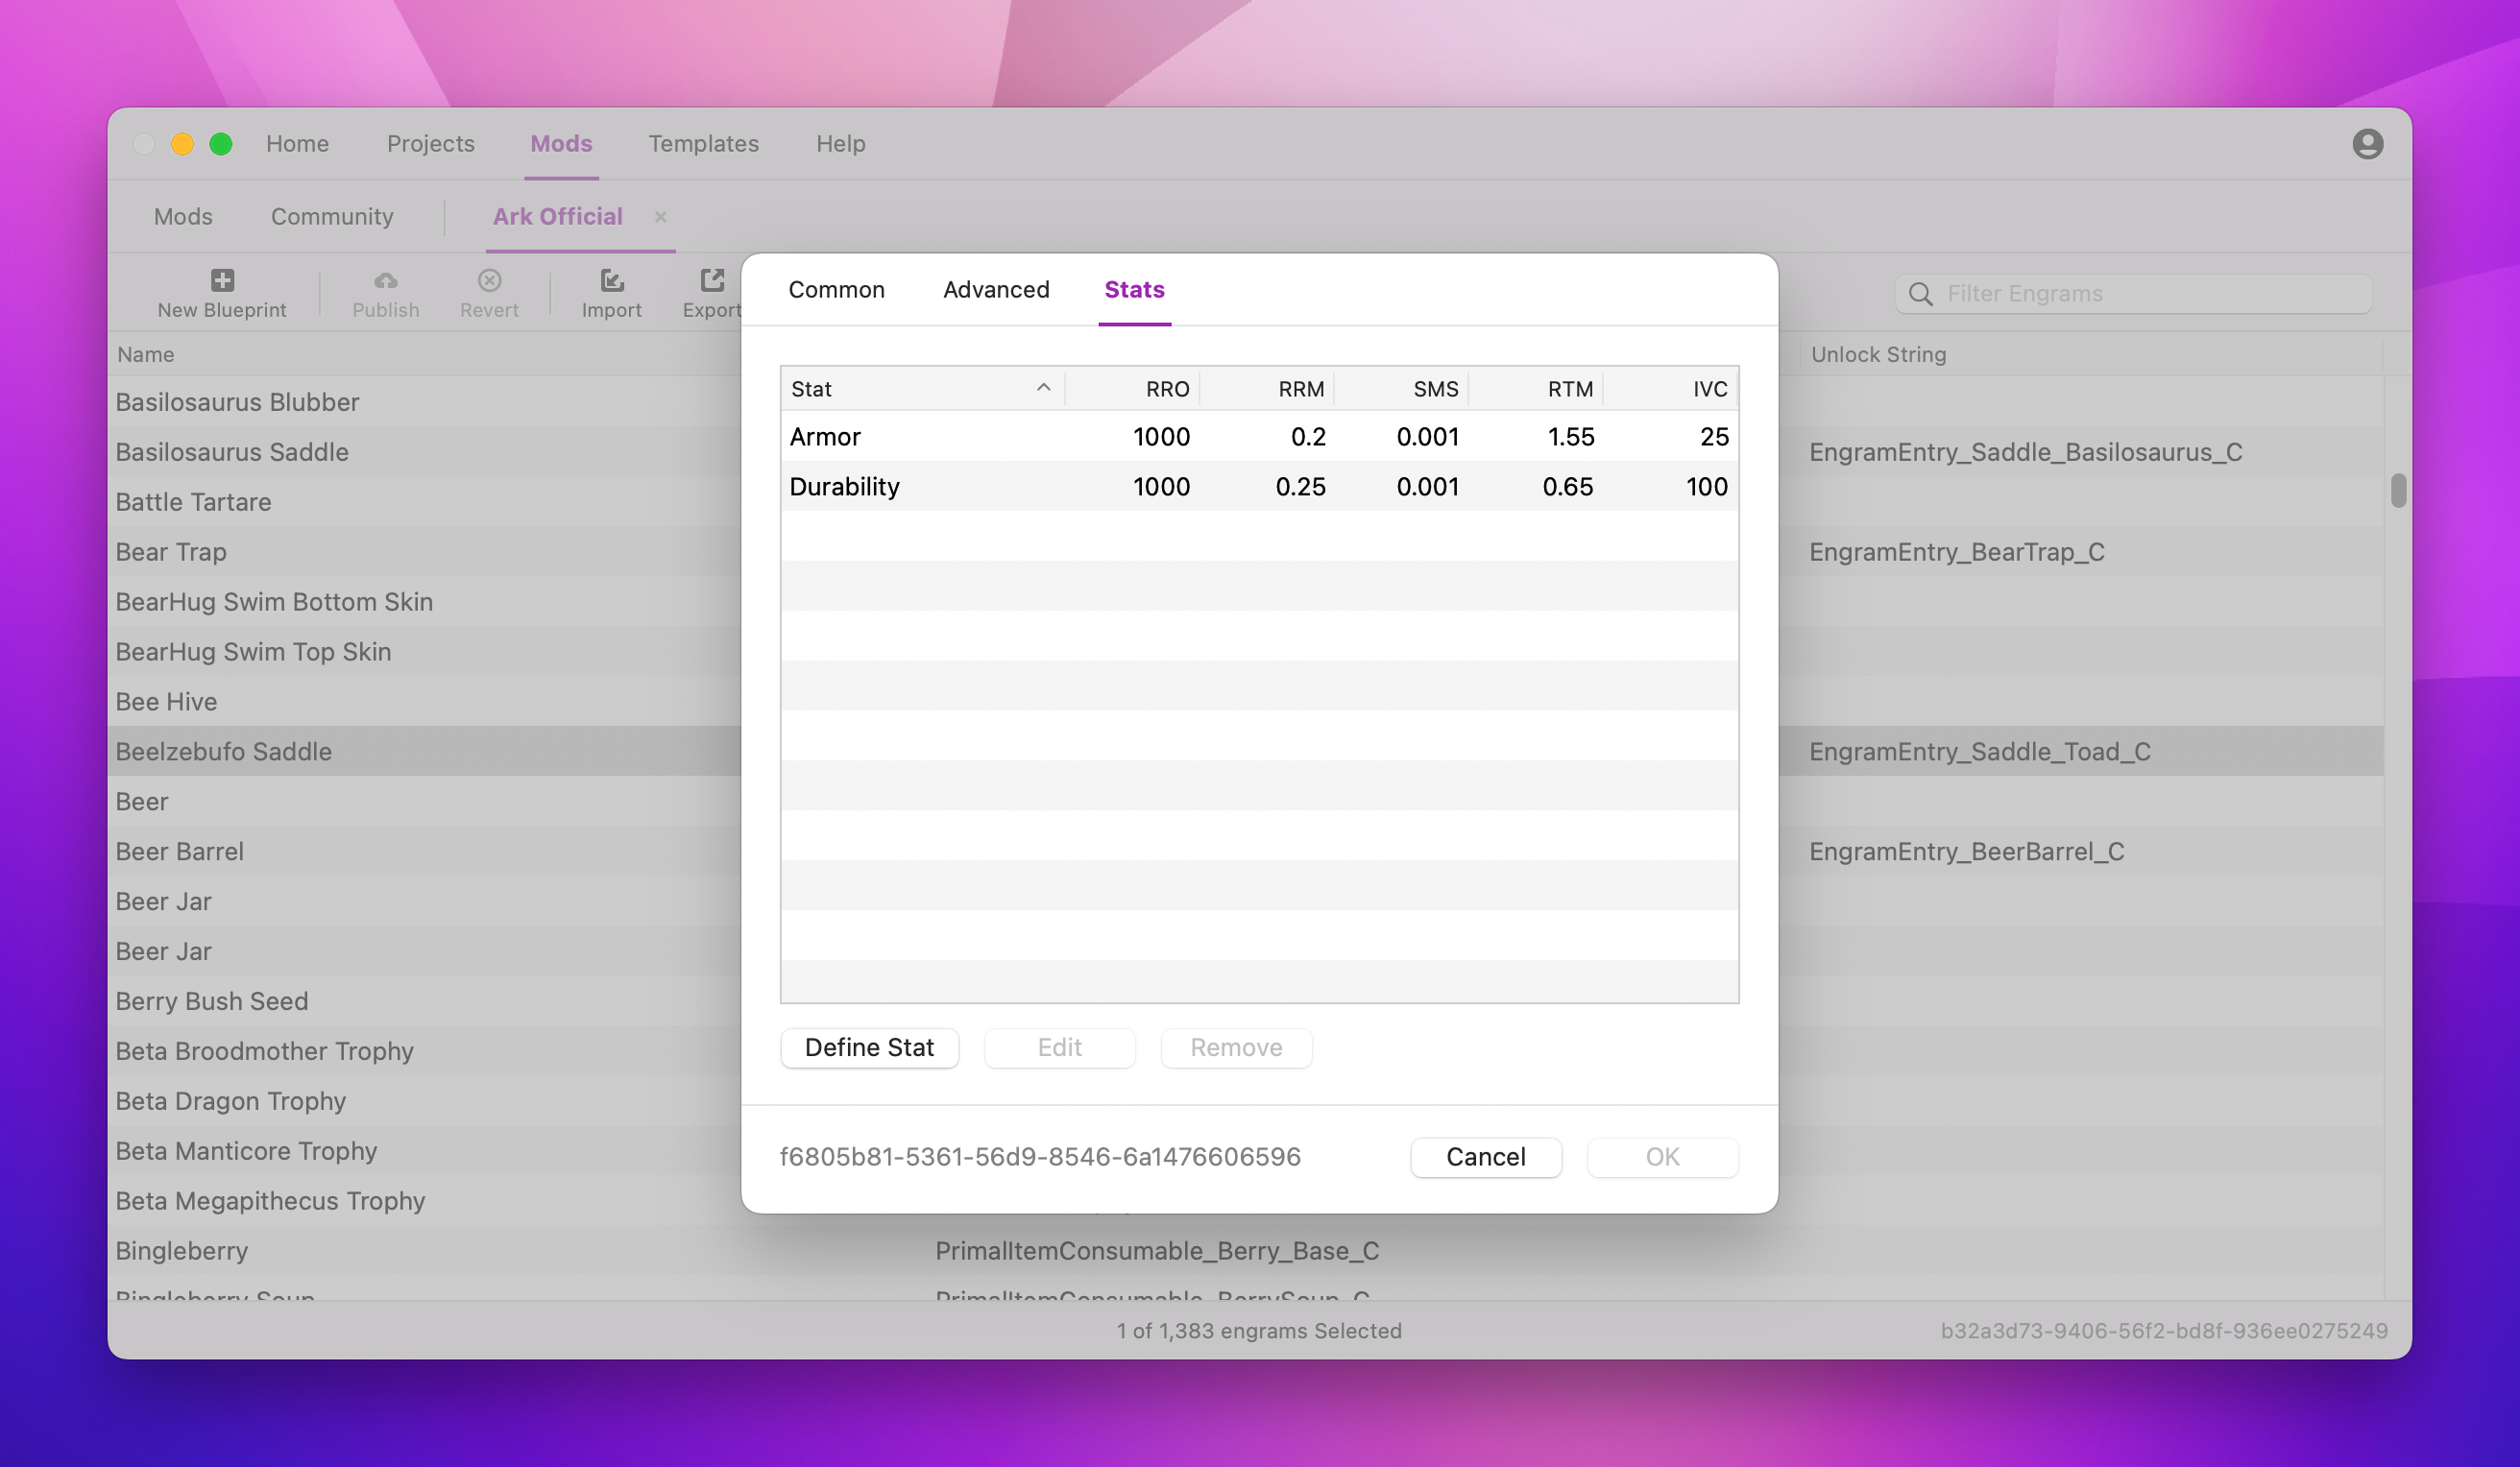Toggle sort arrow on Stat column header
Image resolution: width=2520 pixels, height=1467 pixels.
[1043, 388]
